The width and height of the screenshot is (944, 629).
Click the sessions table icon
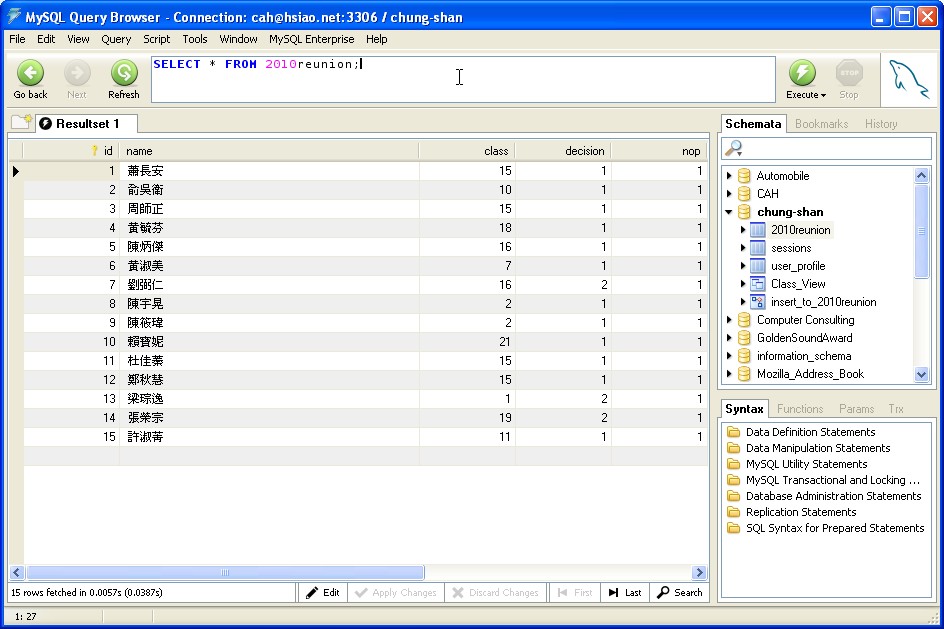(758, 248)
